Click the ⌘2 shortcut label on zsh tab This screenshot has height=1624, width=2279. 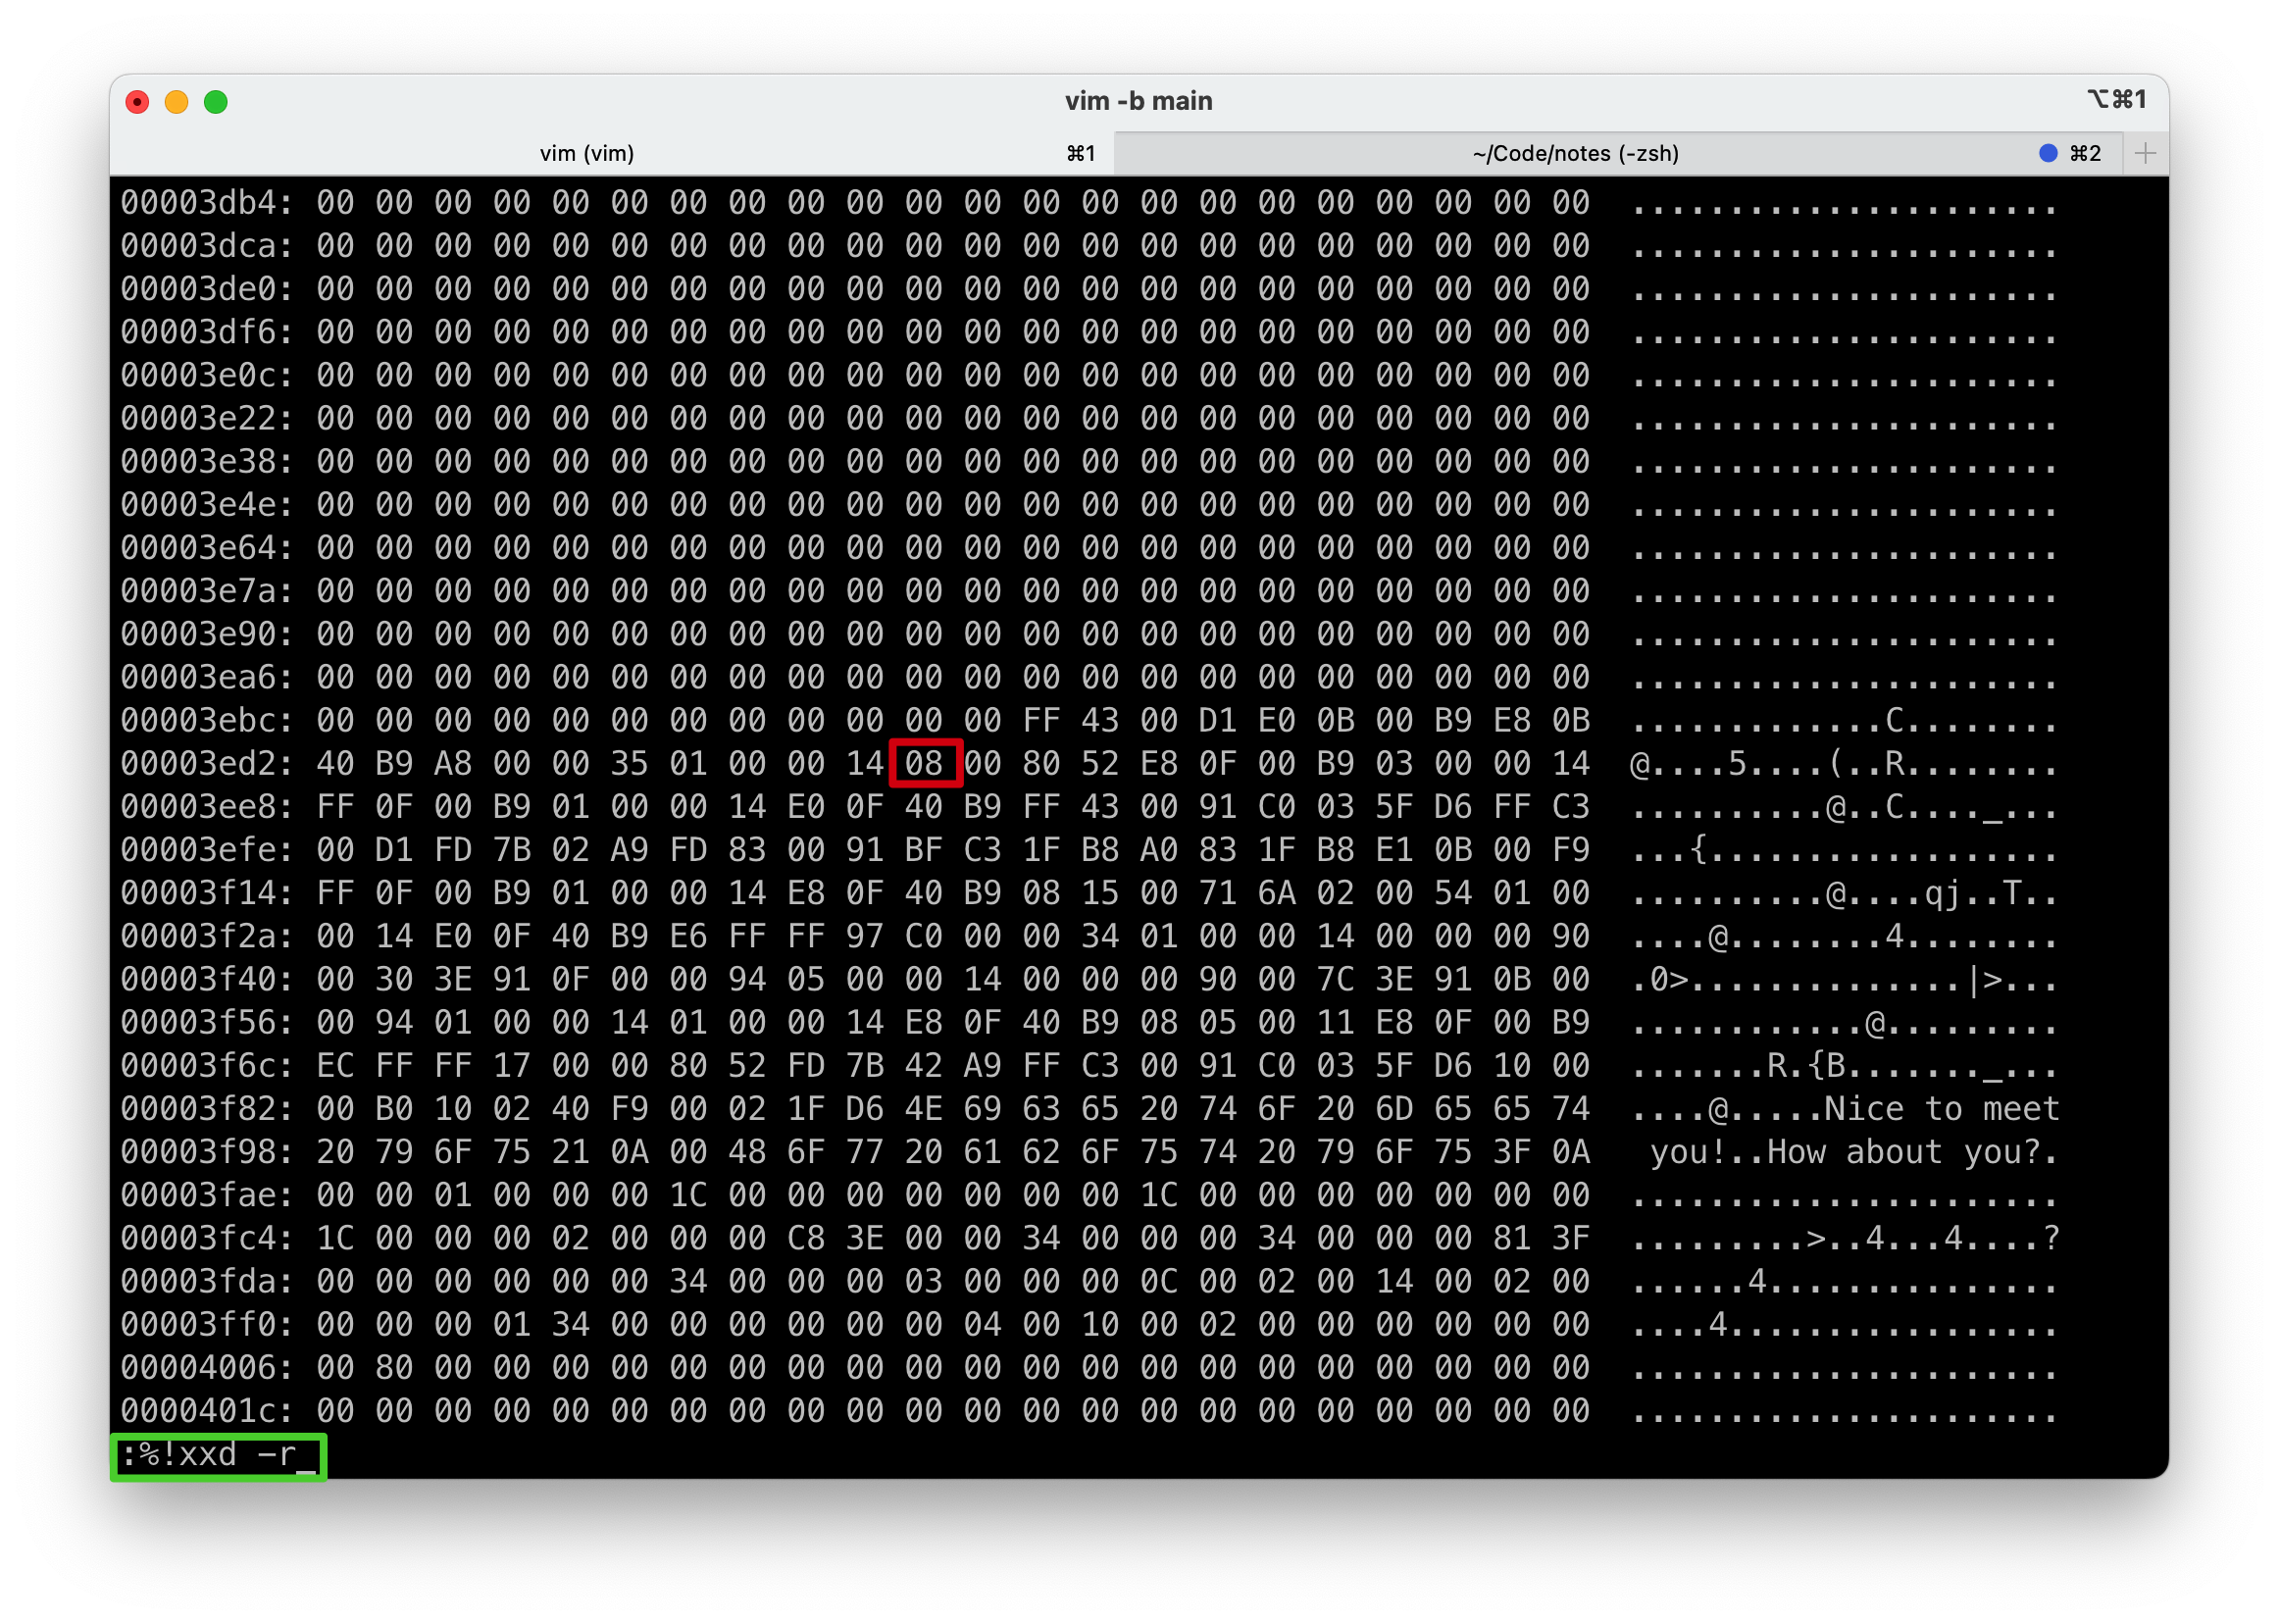2085,153
